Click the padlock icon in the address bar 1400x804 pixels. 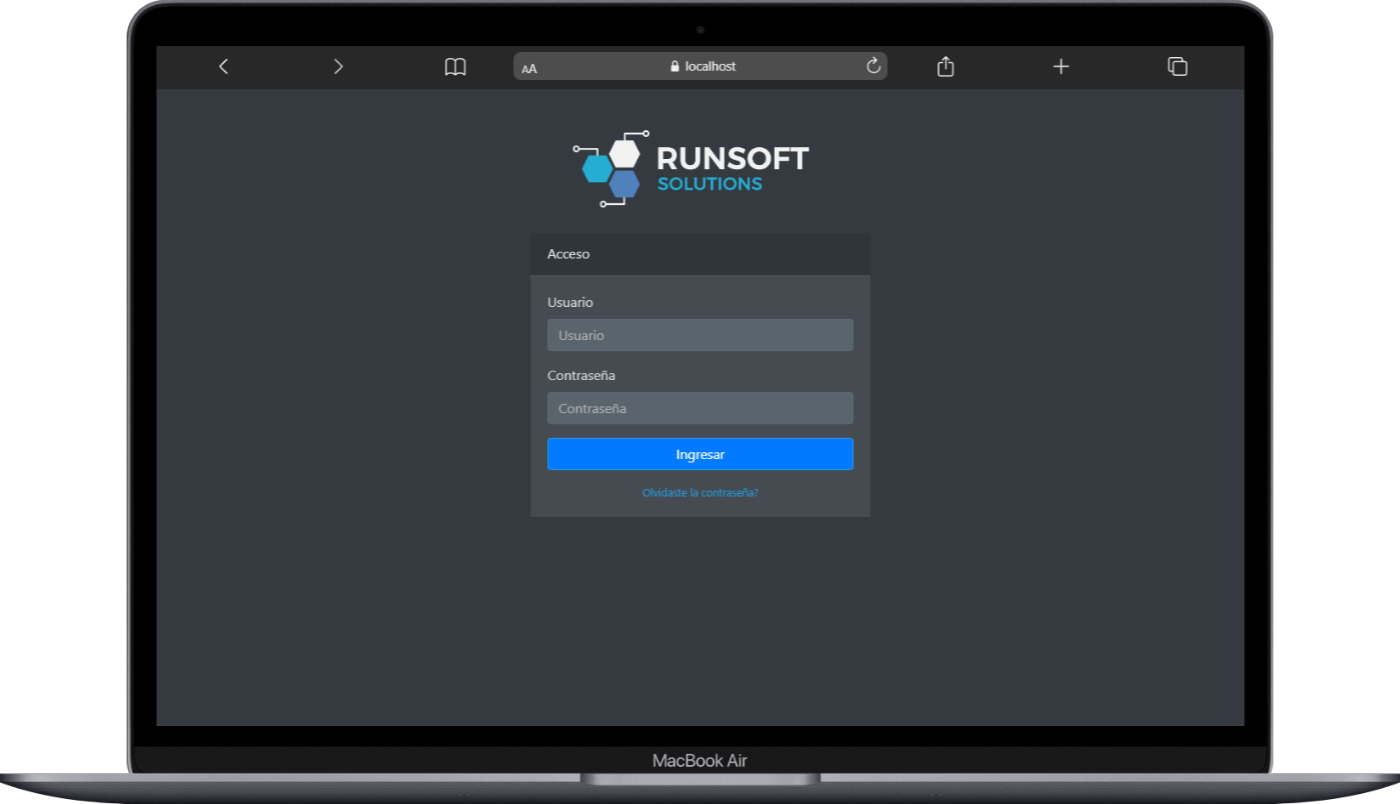[x=675, y=66]
